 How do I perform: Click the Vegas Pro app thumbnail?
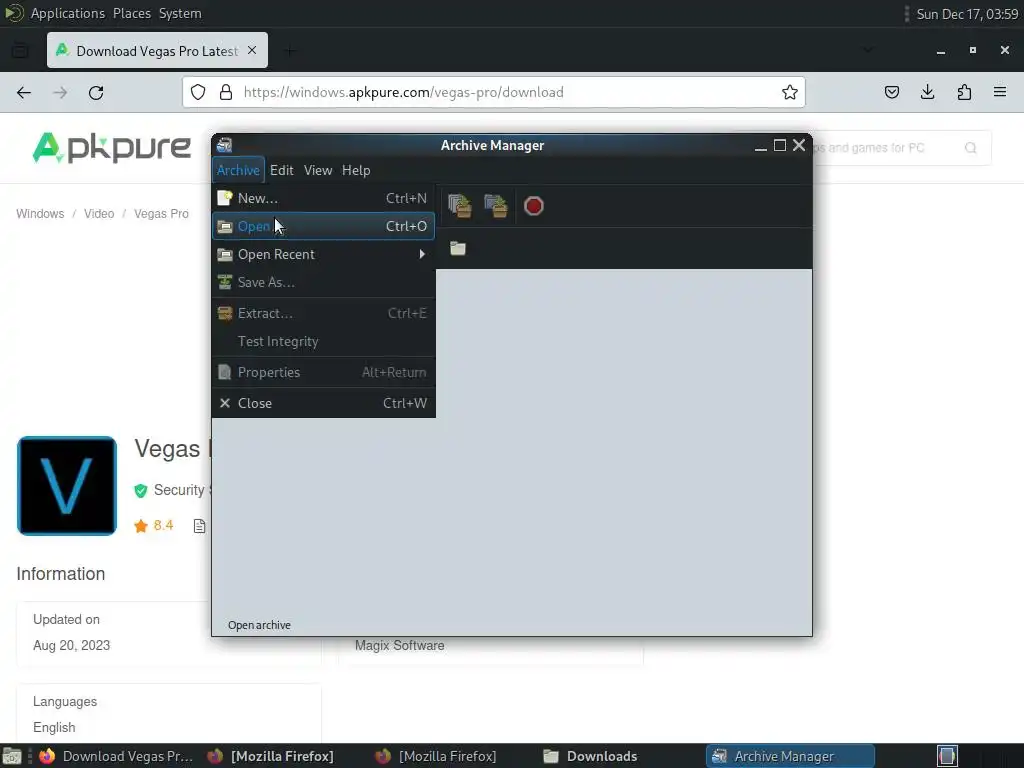67,486
